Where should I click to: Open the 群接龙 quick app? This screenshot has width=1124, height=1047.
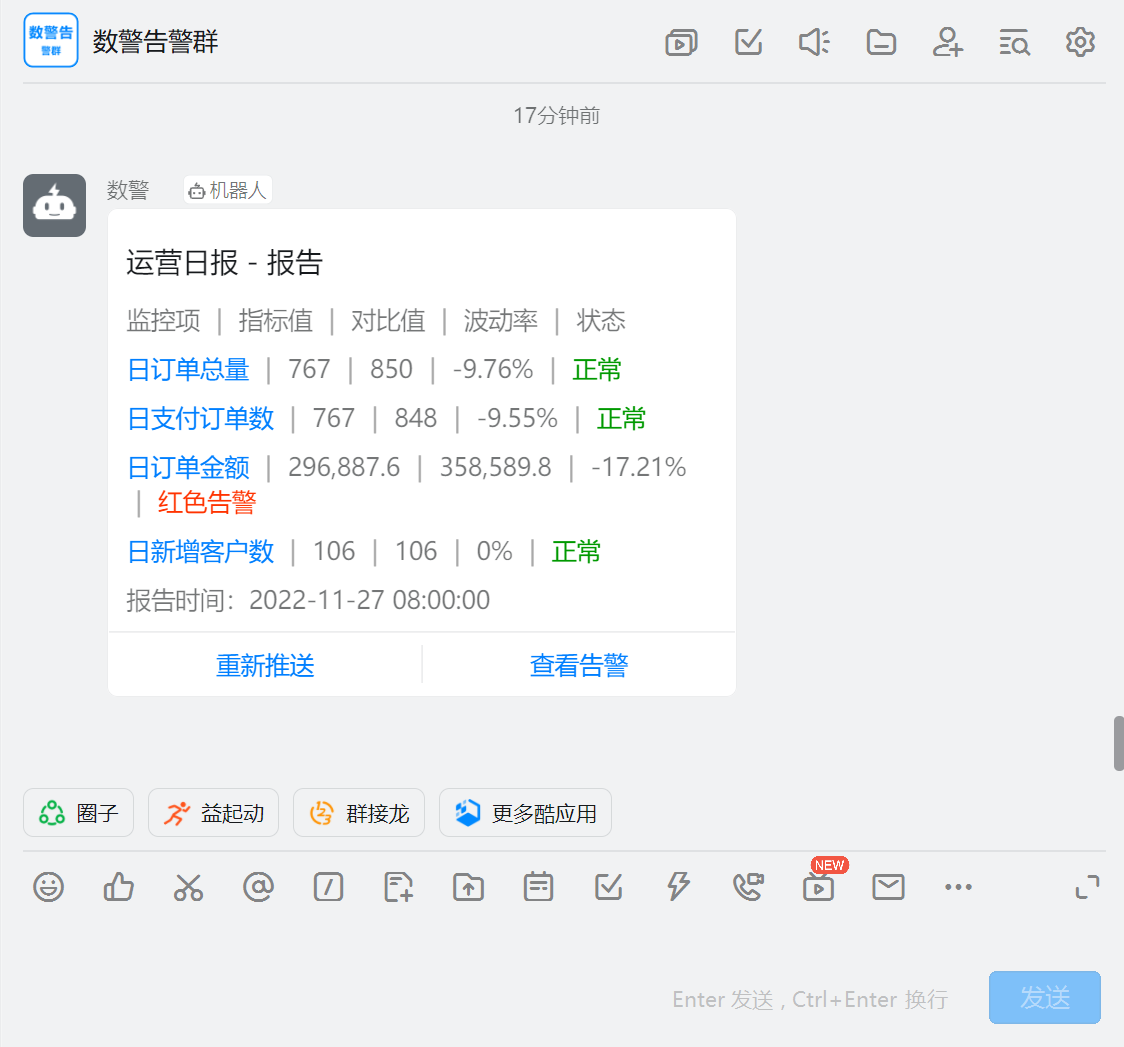pos(358,812)
